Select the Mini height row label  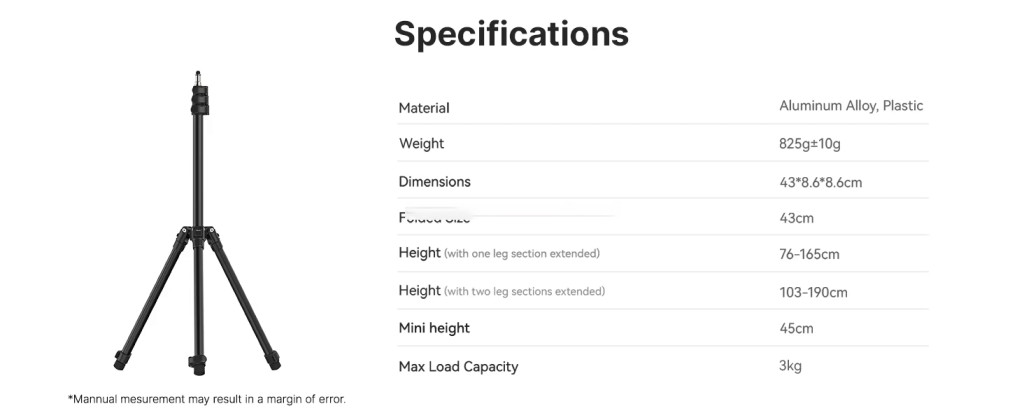434,328
